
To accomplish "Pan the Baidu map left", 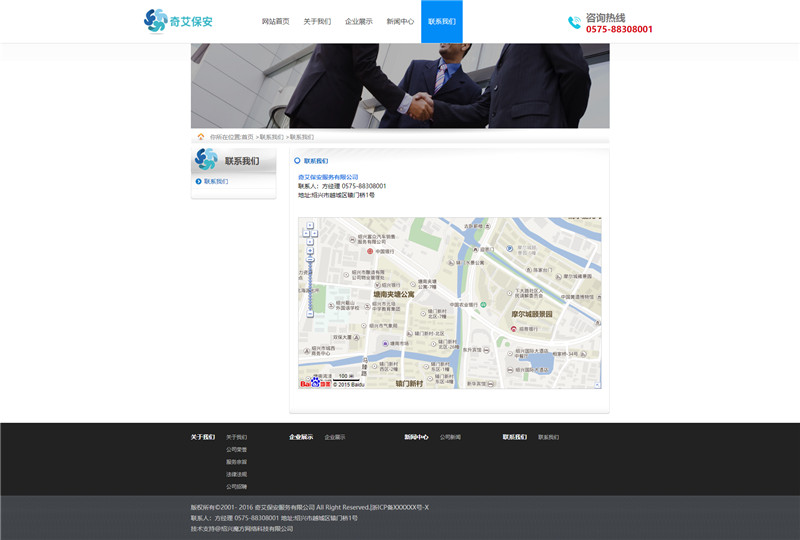I will [306, 233].
